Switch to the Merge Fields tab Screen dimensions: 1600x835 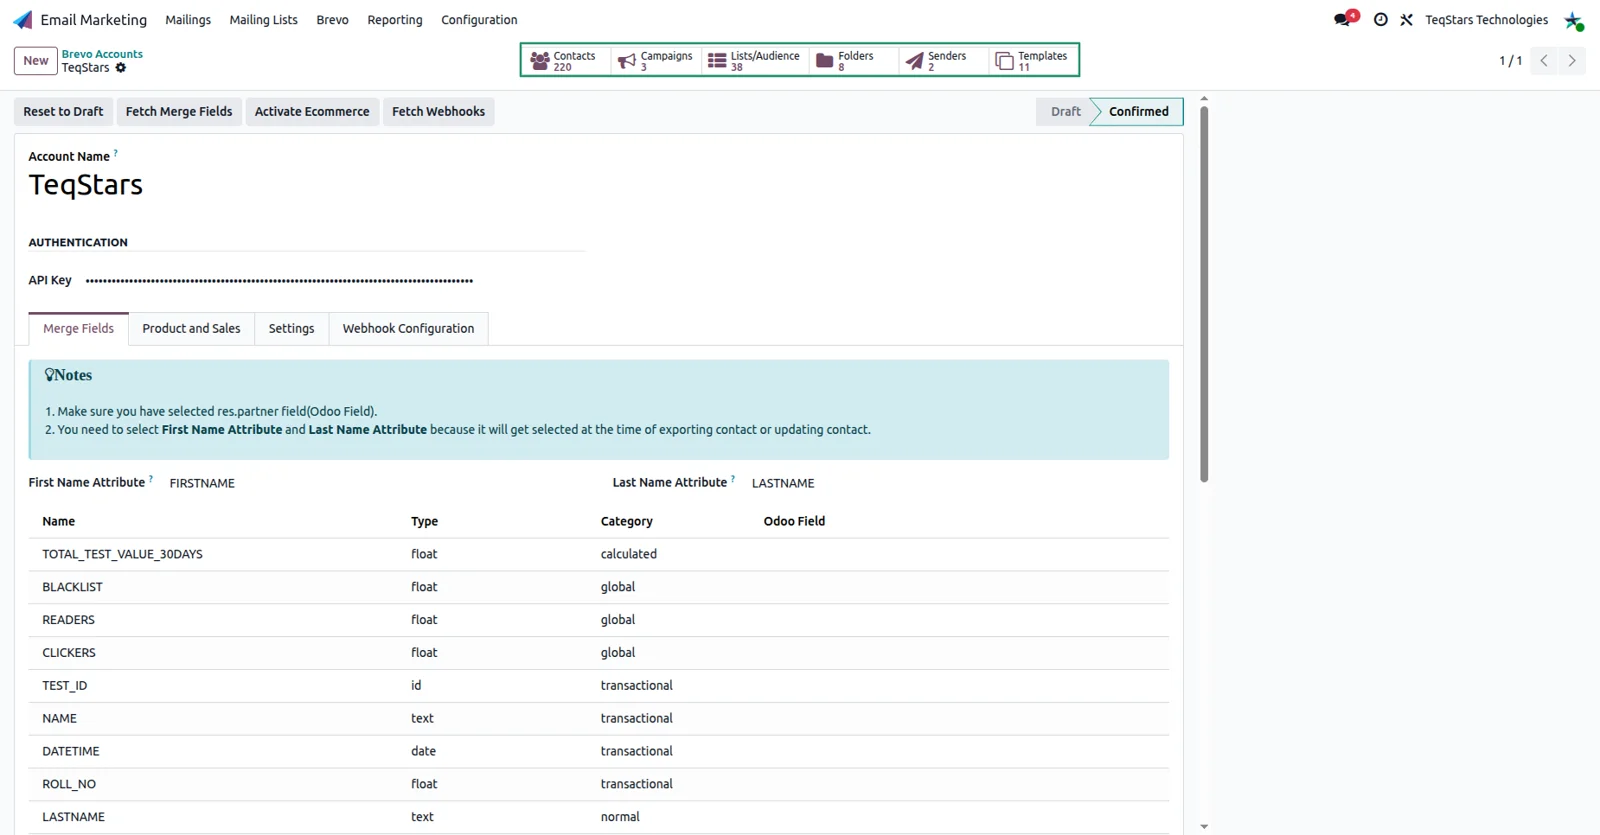pyautogui.click(x=78, y=329)
